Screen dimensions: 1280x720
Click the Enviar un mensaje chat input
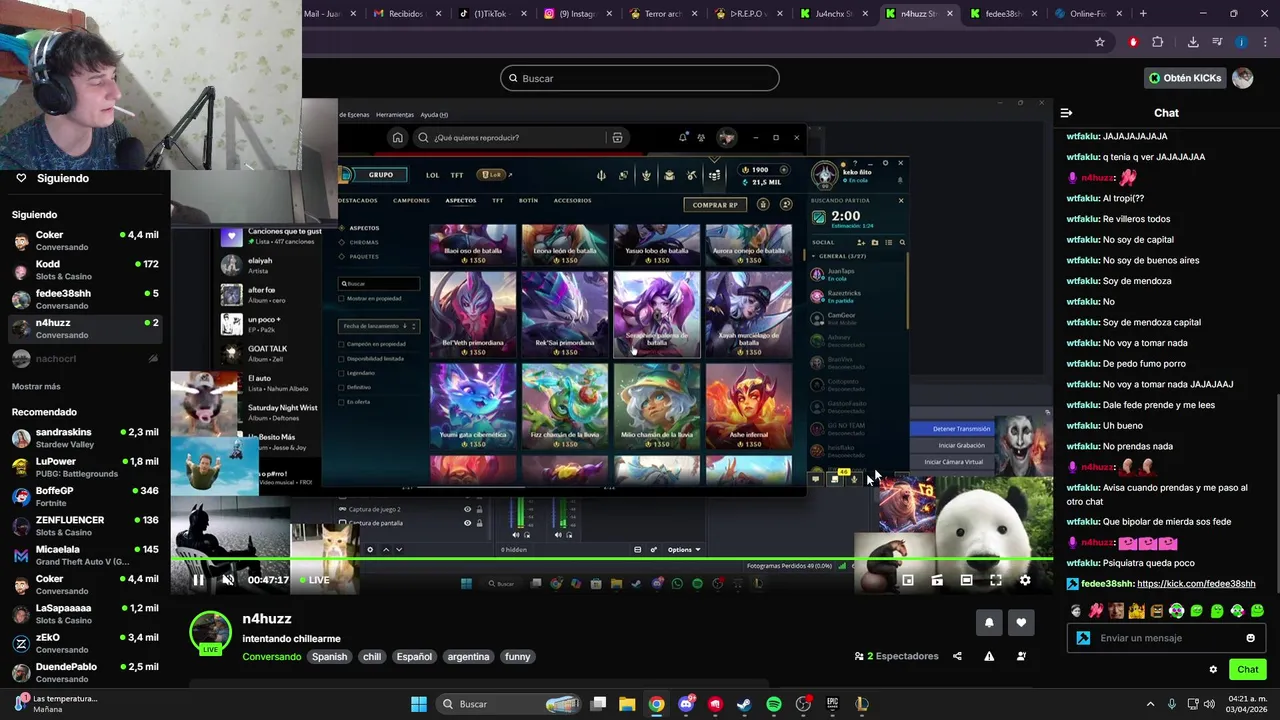click(1168, 638)
